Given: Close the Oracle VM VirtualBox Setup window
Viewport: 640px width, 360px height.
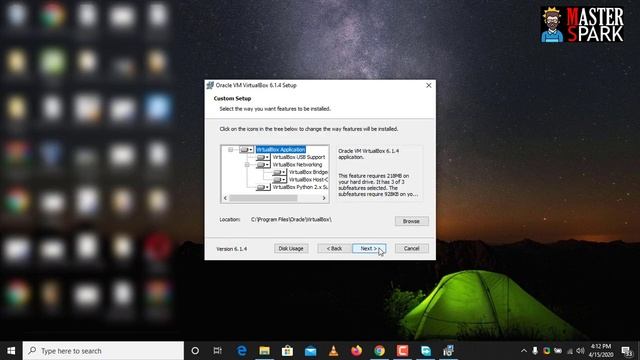Looking at the screenshot, I should (x=429, y=85).
